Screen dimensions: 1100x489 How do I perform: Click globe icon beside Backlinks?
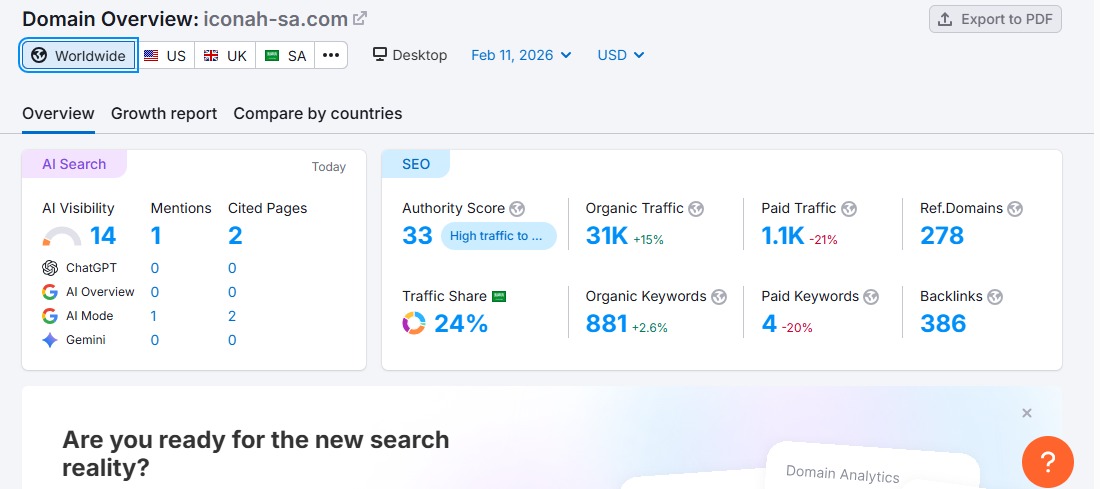pos(995,297)
